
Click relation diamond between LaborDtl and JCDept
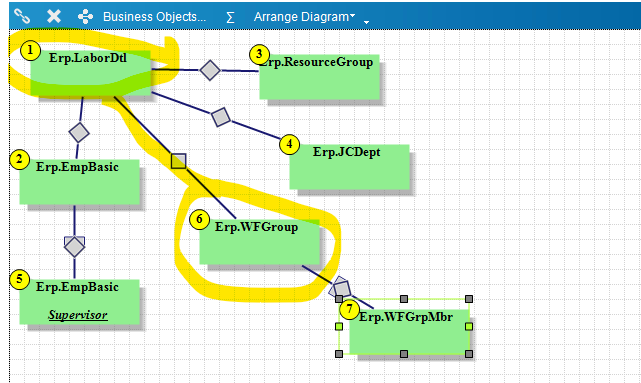pos(221,117)
